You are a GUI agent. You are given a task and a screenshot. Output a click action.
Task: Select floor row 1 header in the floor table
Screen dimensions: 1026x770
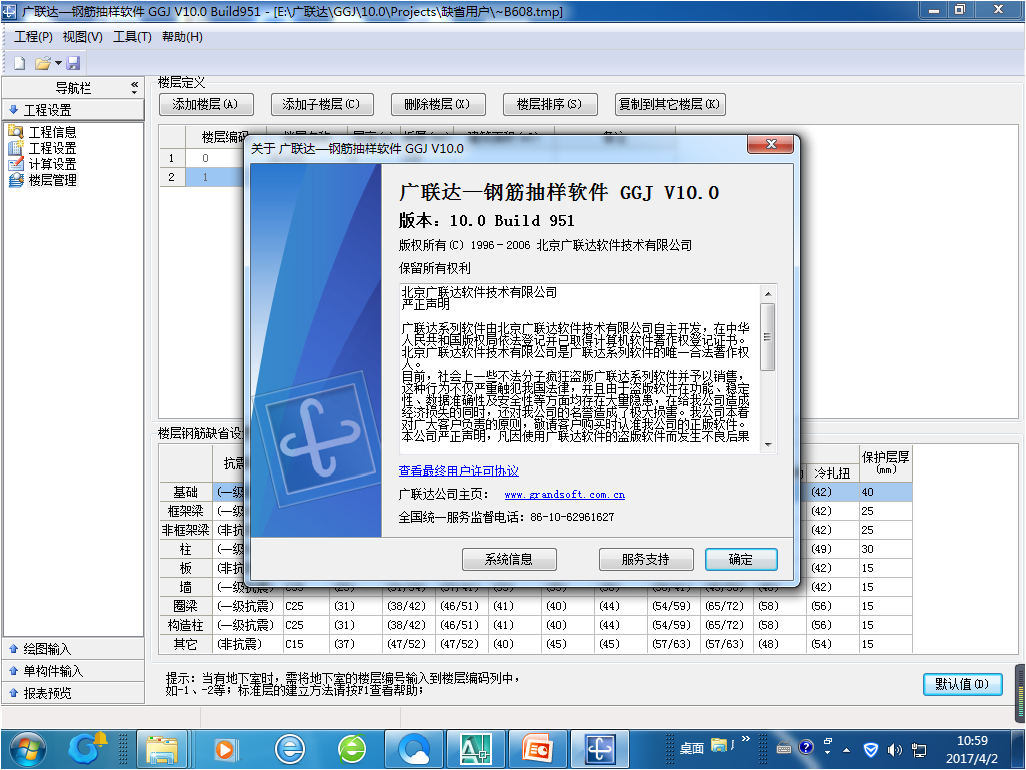172,158
